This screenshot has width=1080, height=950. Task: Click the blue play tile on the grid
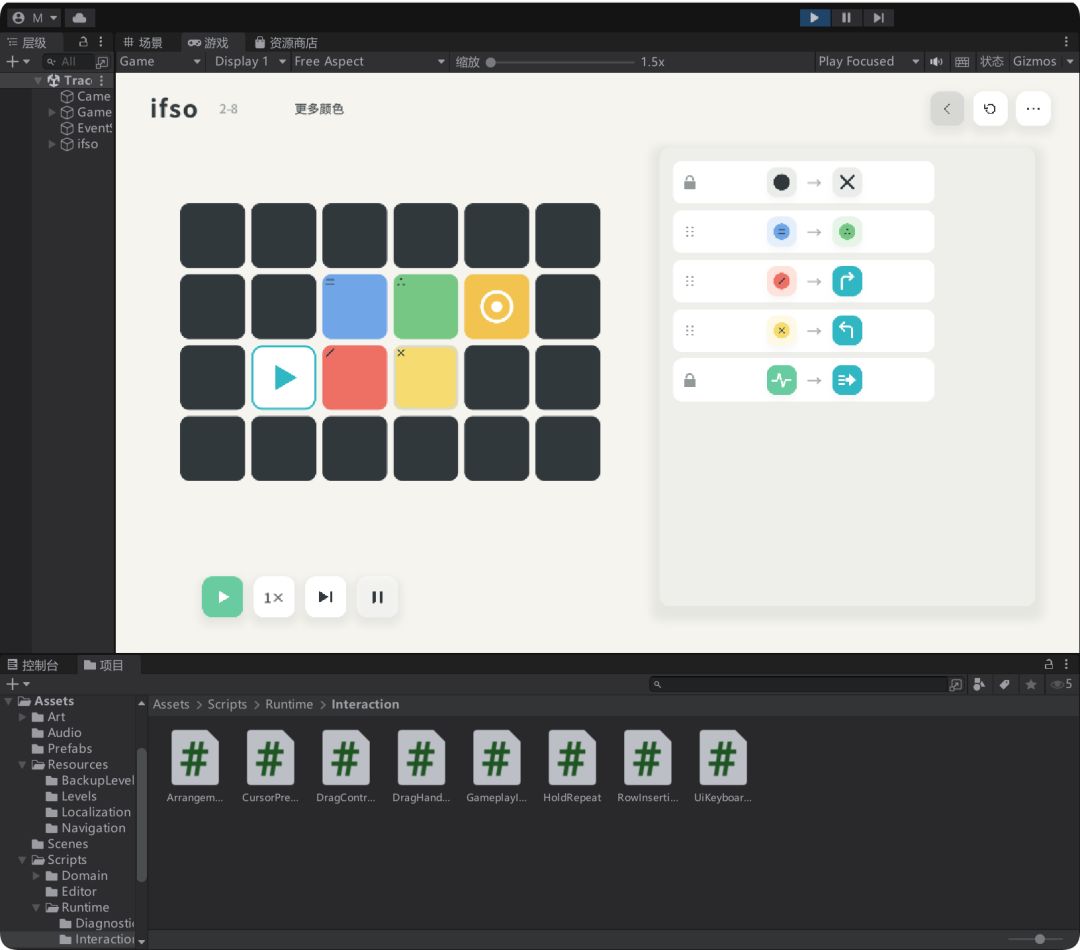point(283,378)
